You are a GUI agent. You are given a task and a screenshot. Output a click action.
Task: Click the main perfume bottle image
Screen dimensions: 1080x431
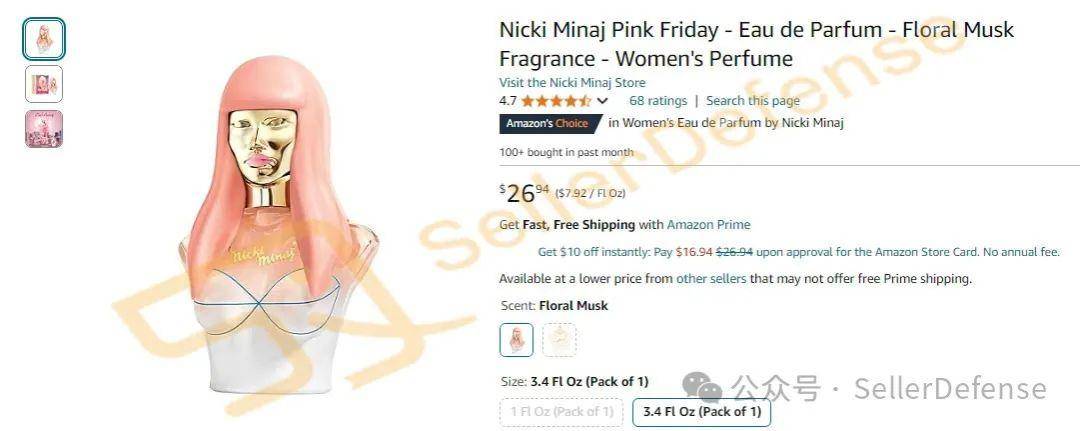coord(279,224)
